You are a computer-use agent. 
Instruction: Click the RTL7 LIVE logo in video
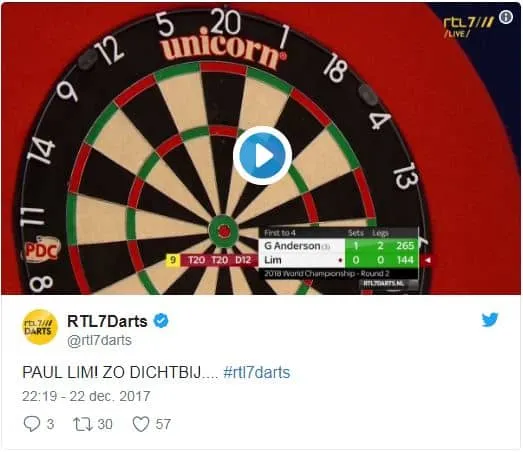[x=468, y=27]
